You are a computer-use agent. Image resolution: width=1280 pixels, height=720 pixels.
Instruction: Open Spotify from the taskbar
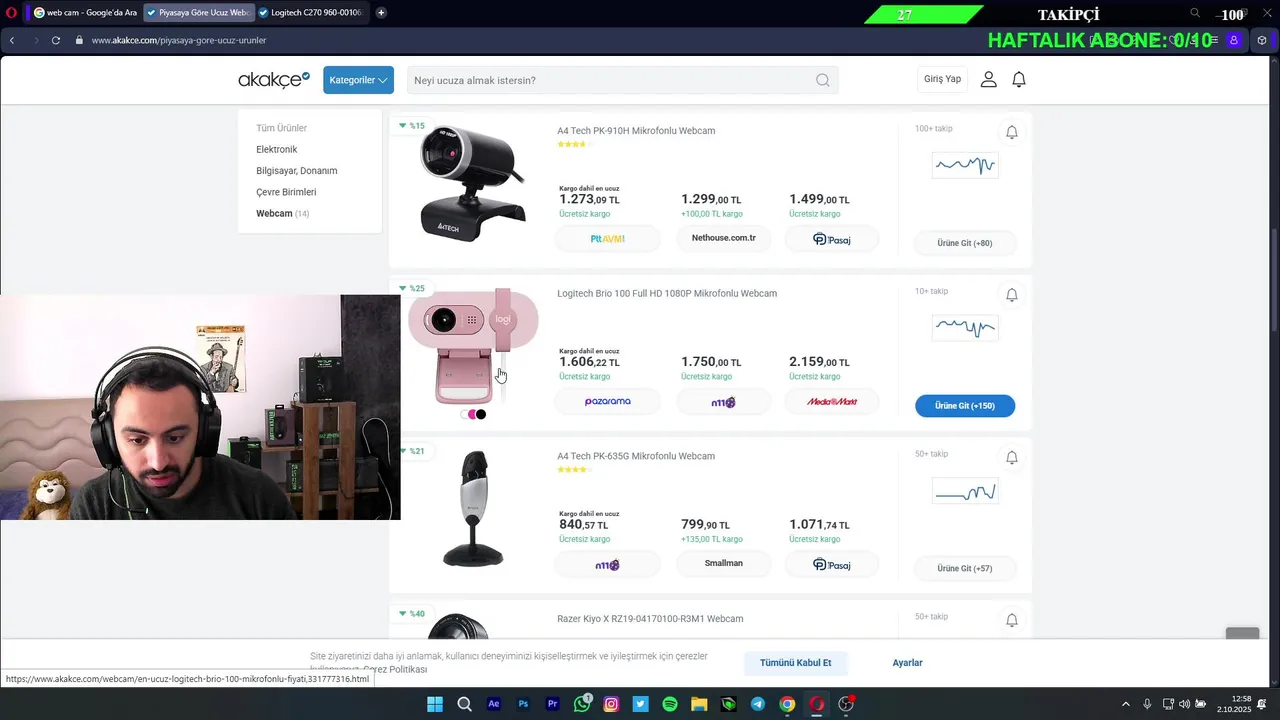pyautogui.click(x=670, y=704)
